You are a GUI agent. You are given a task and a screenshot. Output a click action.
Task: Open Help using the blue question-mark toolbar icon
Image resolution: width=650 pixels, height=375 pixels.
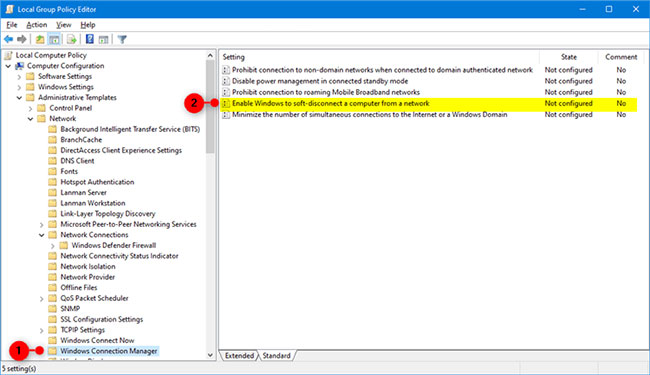tap(90, 39)
